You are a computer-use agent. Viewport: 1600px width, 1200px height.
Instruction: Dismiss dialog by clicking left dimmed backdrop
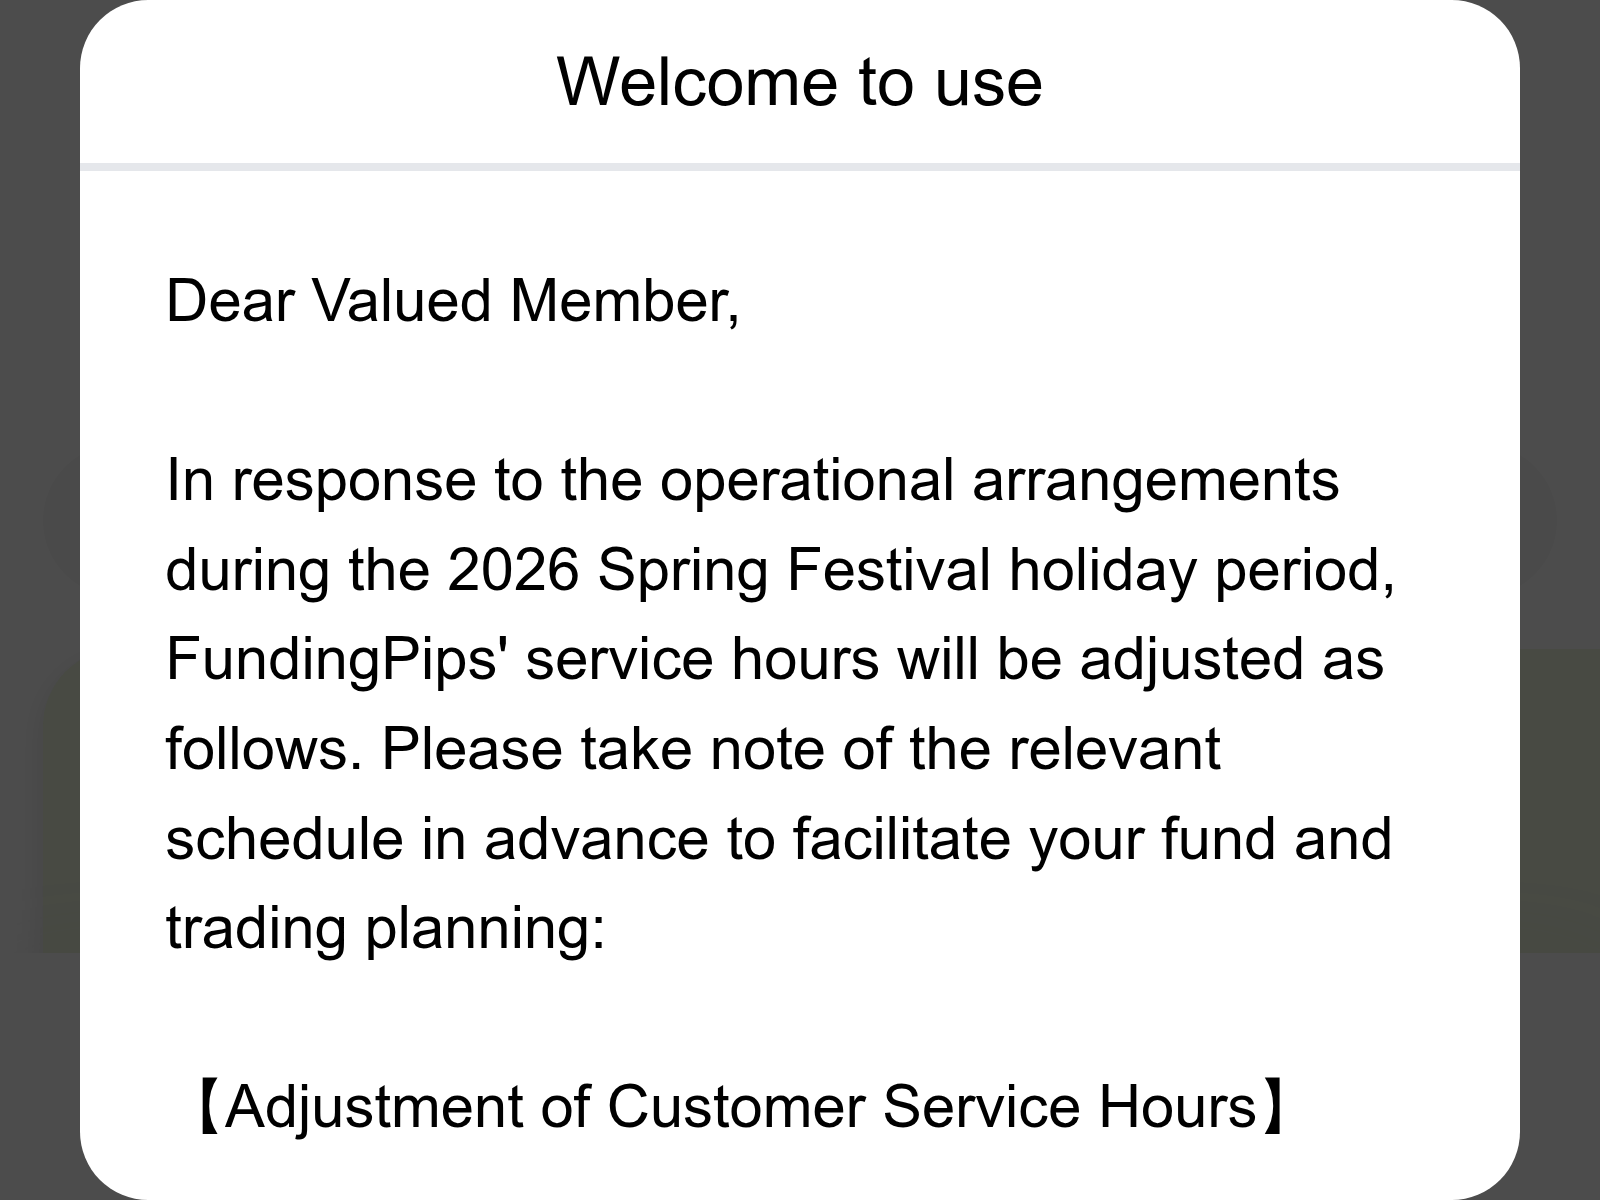click(38, 600)
